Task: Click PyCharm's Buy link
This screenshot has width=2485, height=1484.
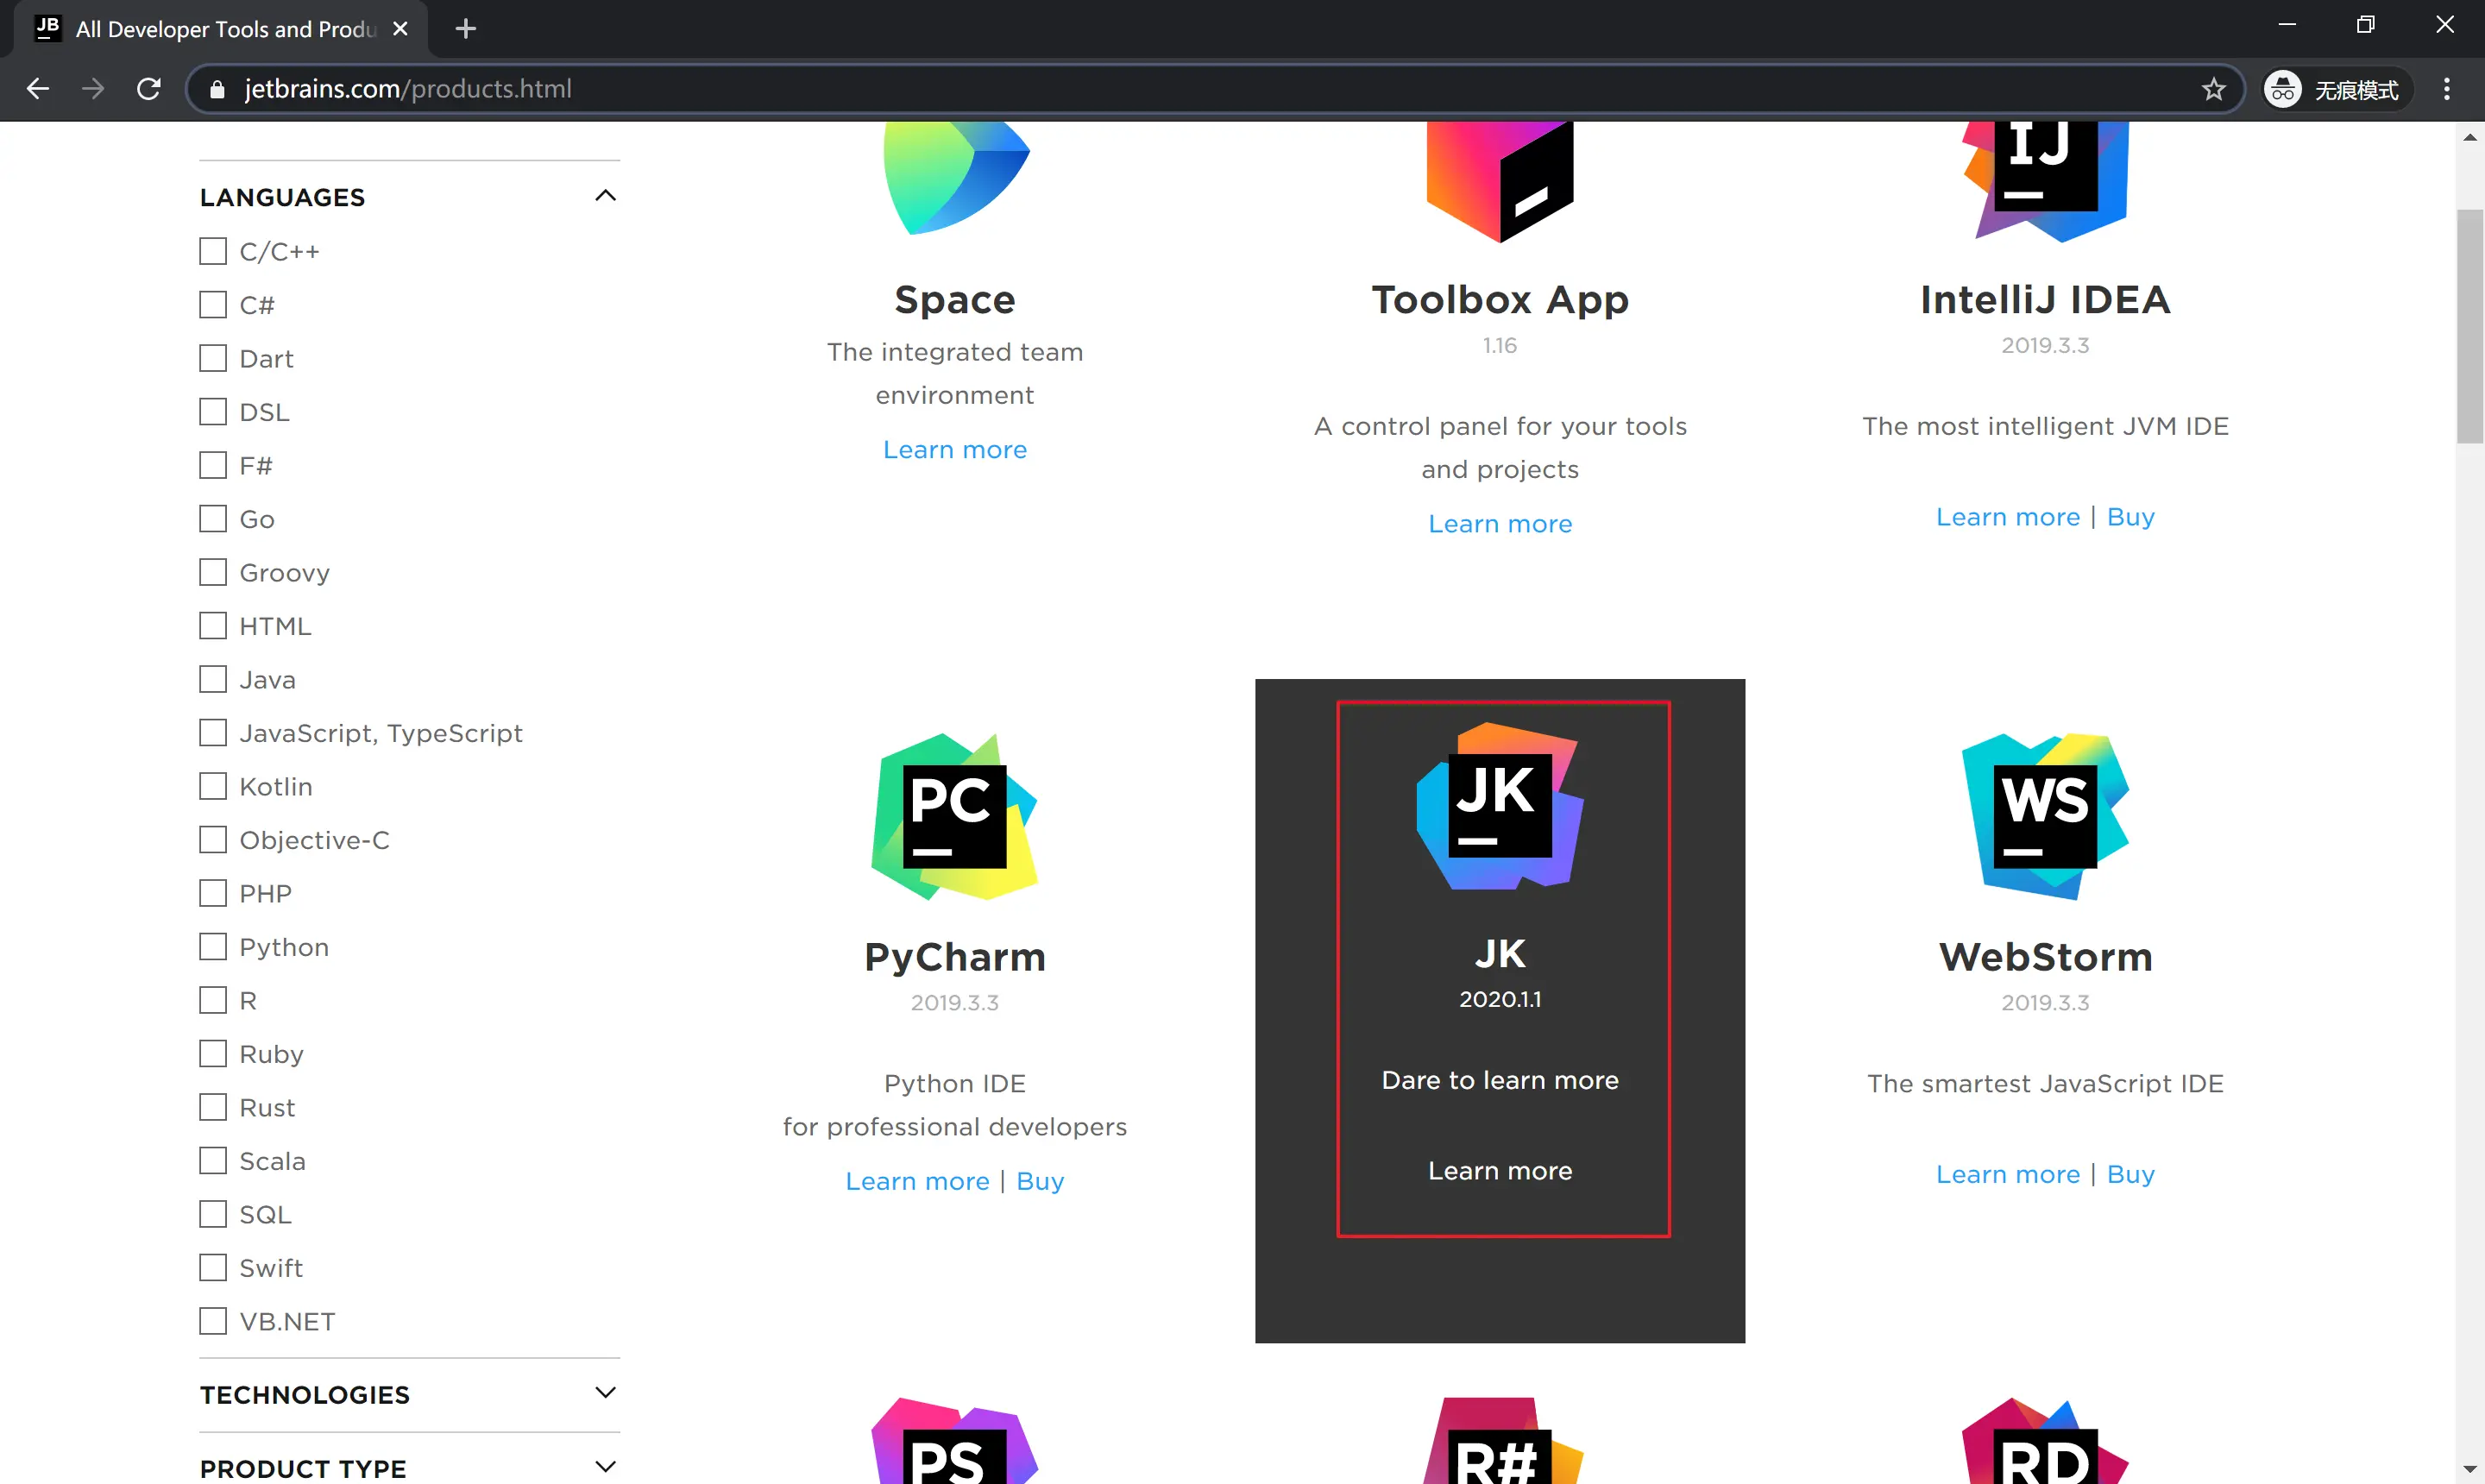Action: pyautogui.click(x=1039, y=1181)
